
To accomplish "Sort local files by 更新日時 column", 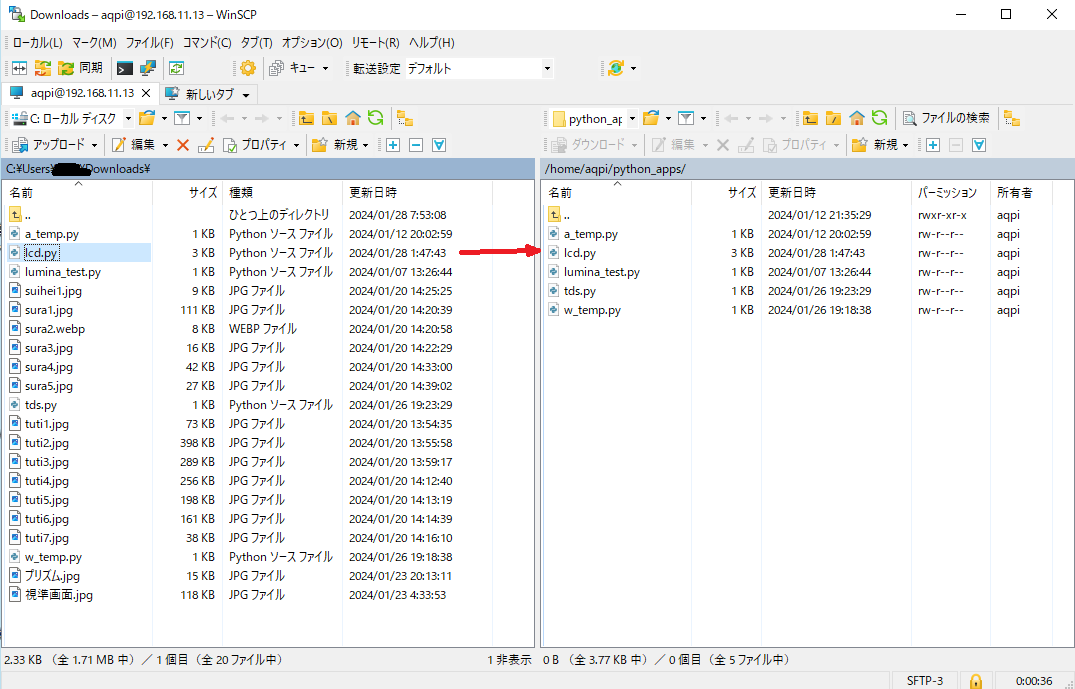I will (x=417, y=193).
